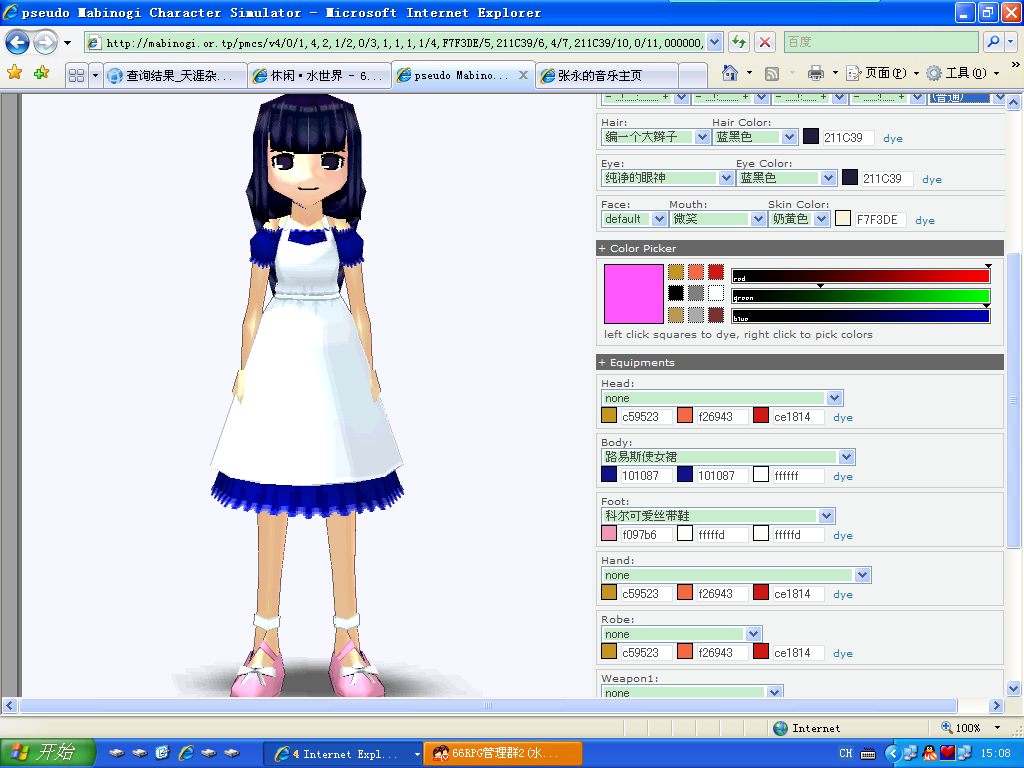Click the red gradient slider bar
This screenshot has height=768, width=1024.
[861, 276]
